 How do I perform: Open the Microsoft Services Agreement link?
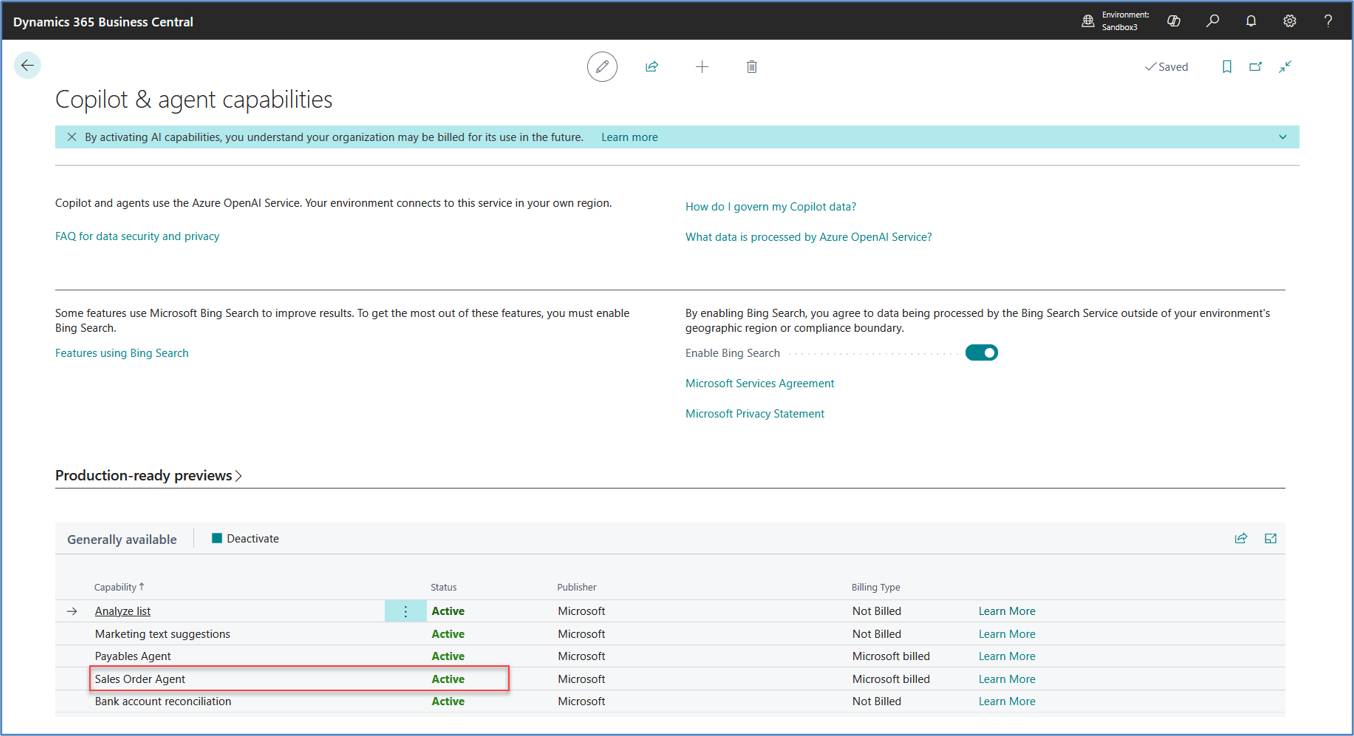(x=760, y=383)
